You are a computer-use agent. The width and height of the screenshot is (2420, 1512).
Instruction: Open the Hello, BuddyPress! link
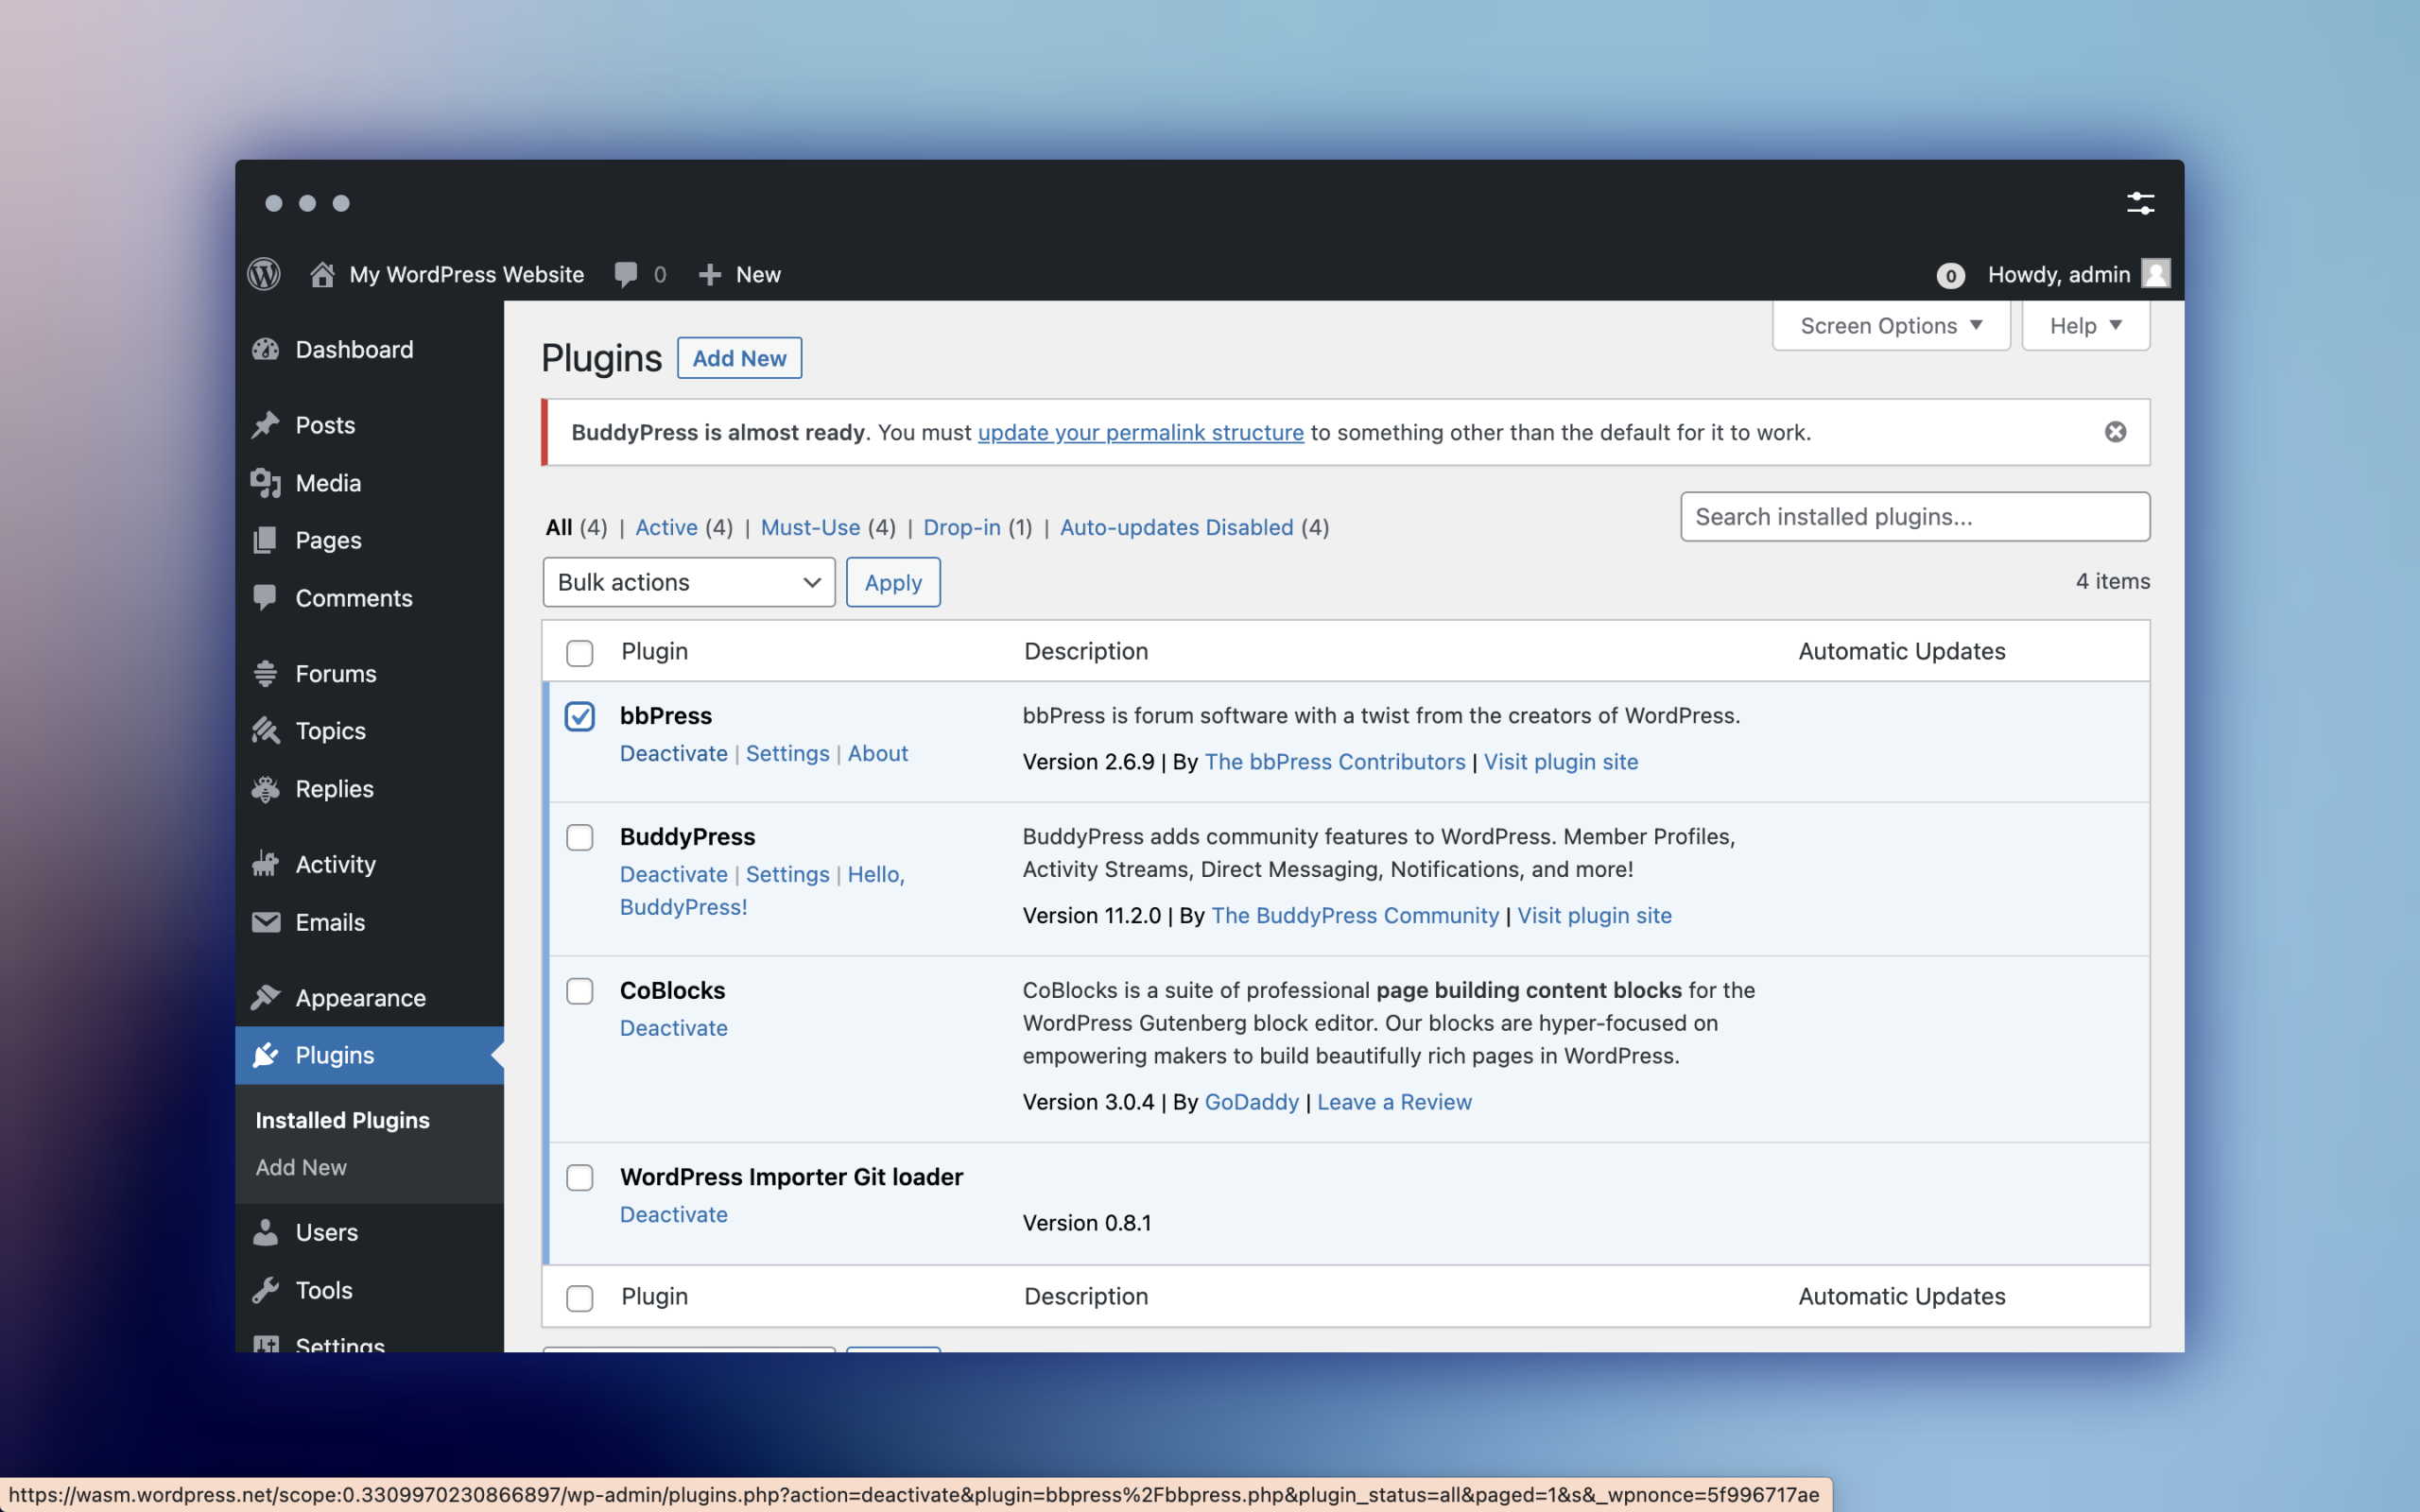[762, 890]
